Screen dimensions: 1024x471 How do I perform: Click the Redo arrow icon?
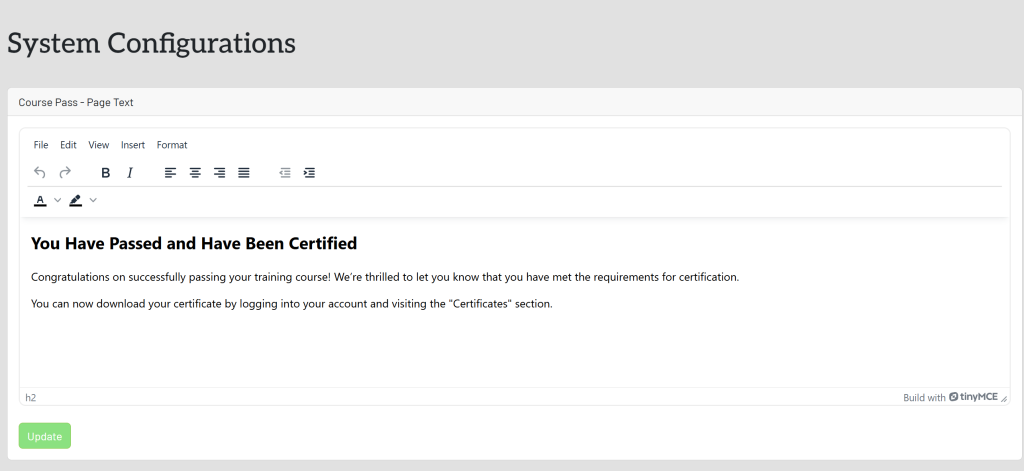(65, 173)
